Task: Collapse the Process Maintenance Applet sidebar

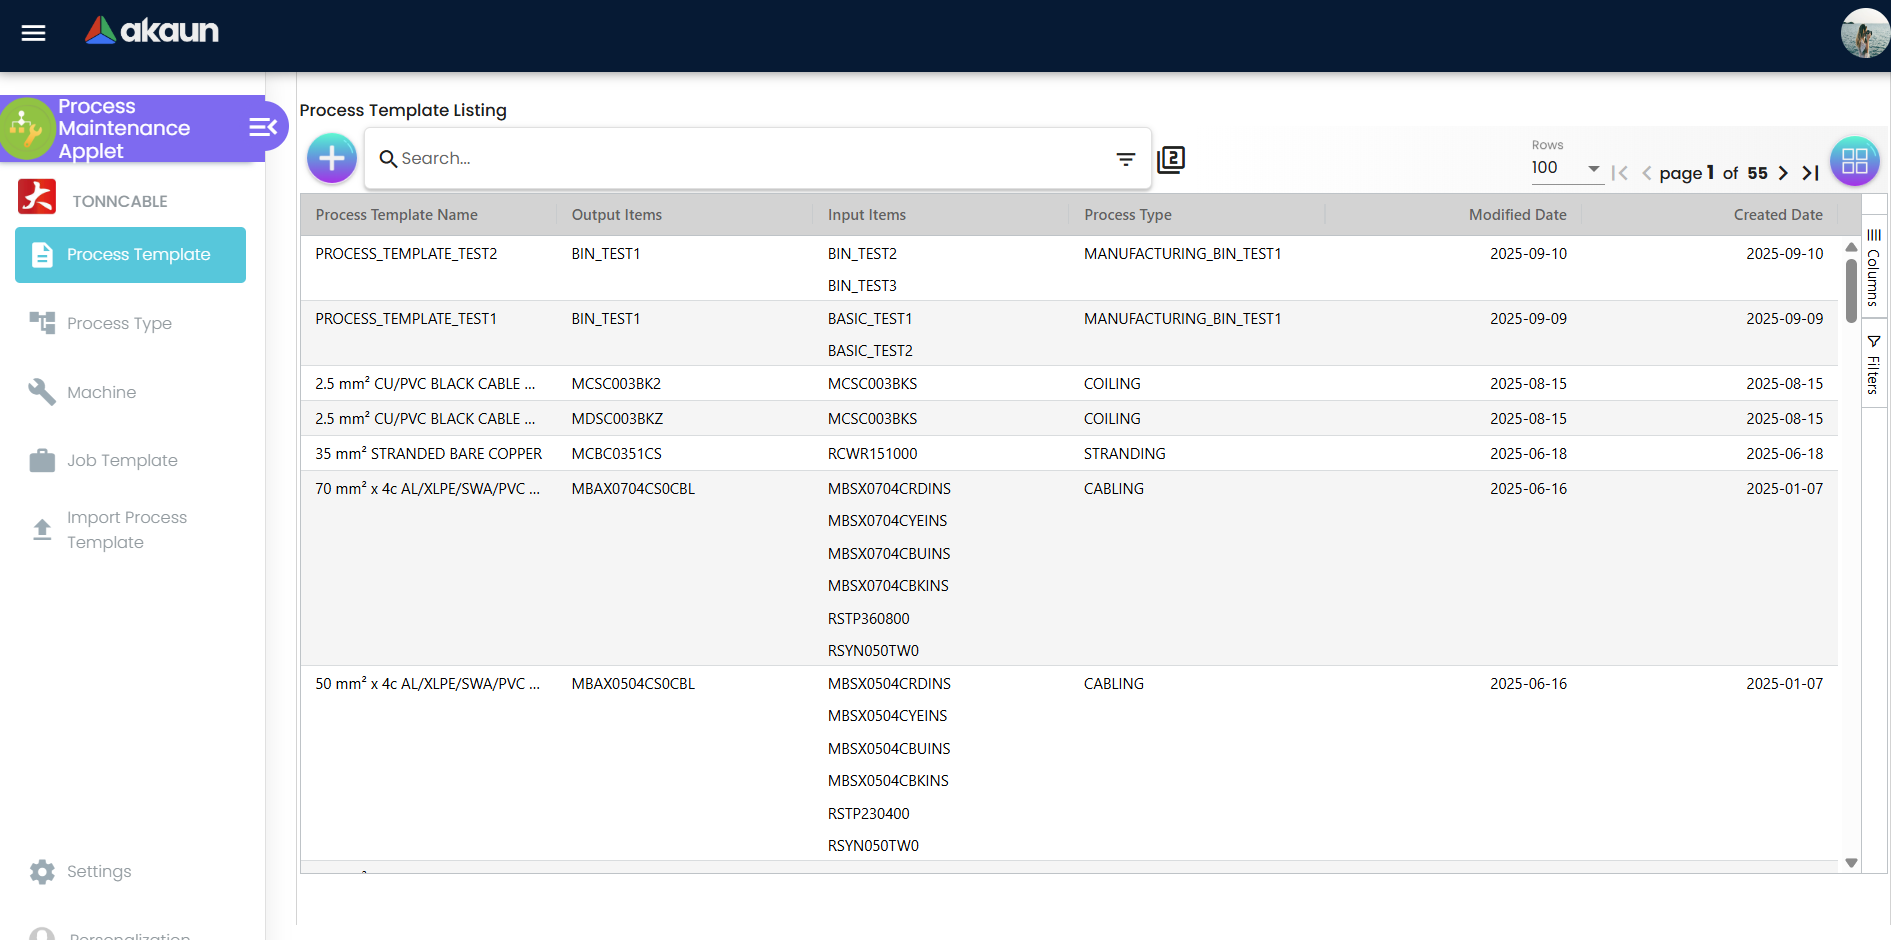Action: tap(262, 128)
